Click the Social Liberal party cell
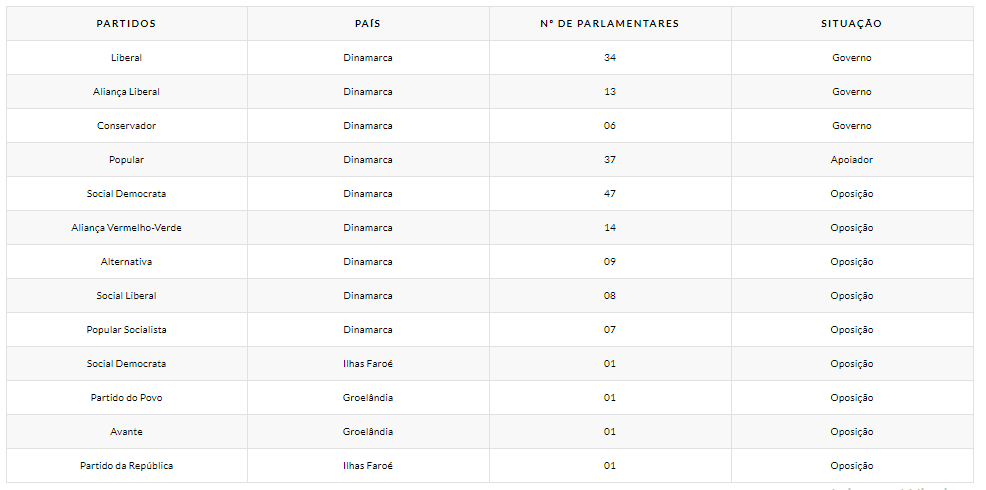 126,296
